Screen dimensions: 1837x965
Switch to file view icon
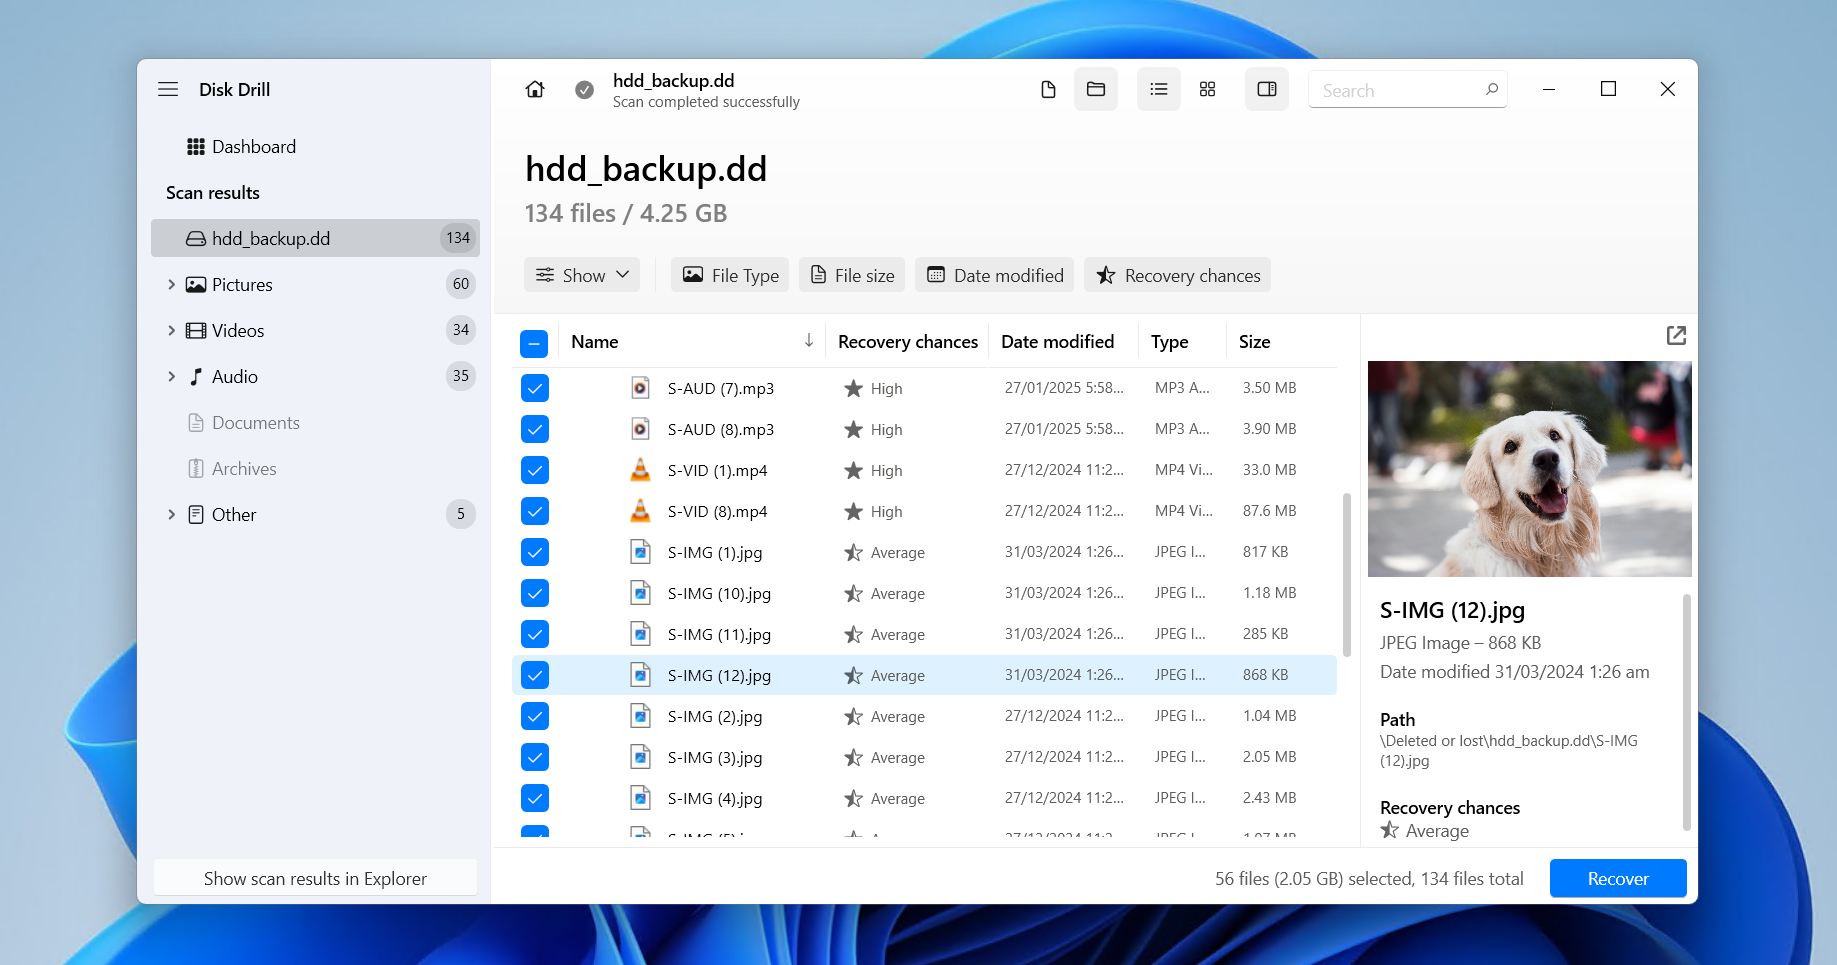[x=1048, y=90]
